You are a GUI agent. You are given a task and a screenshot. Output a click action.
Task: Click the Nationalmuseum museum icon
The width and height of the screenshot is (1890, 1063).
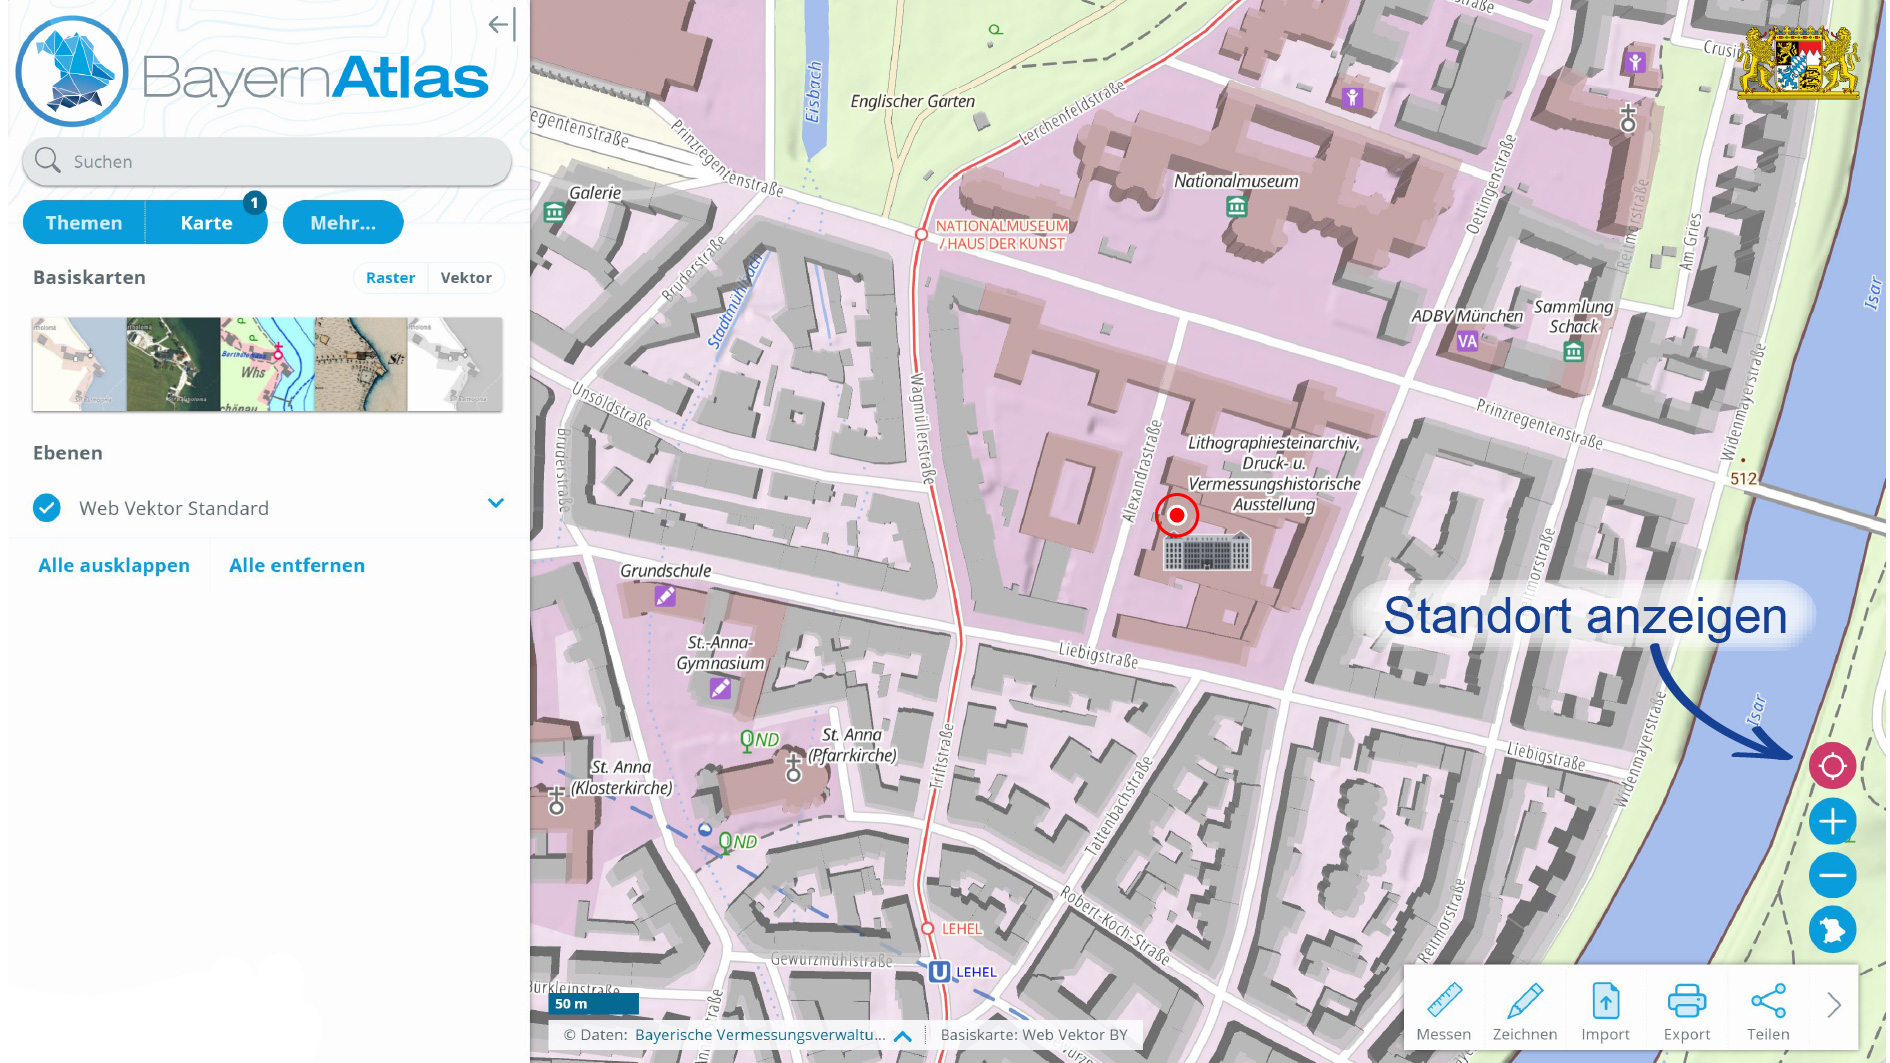tap(1237, 206)
